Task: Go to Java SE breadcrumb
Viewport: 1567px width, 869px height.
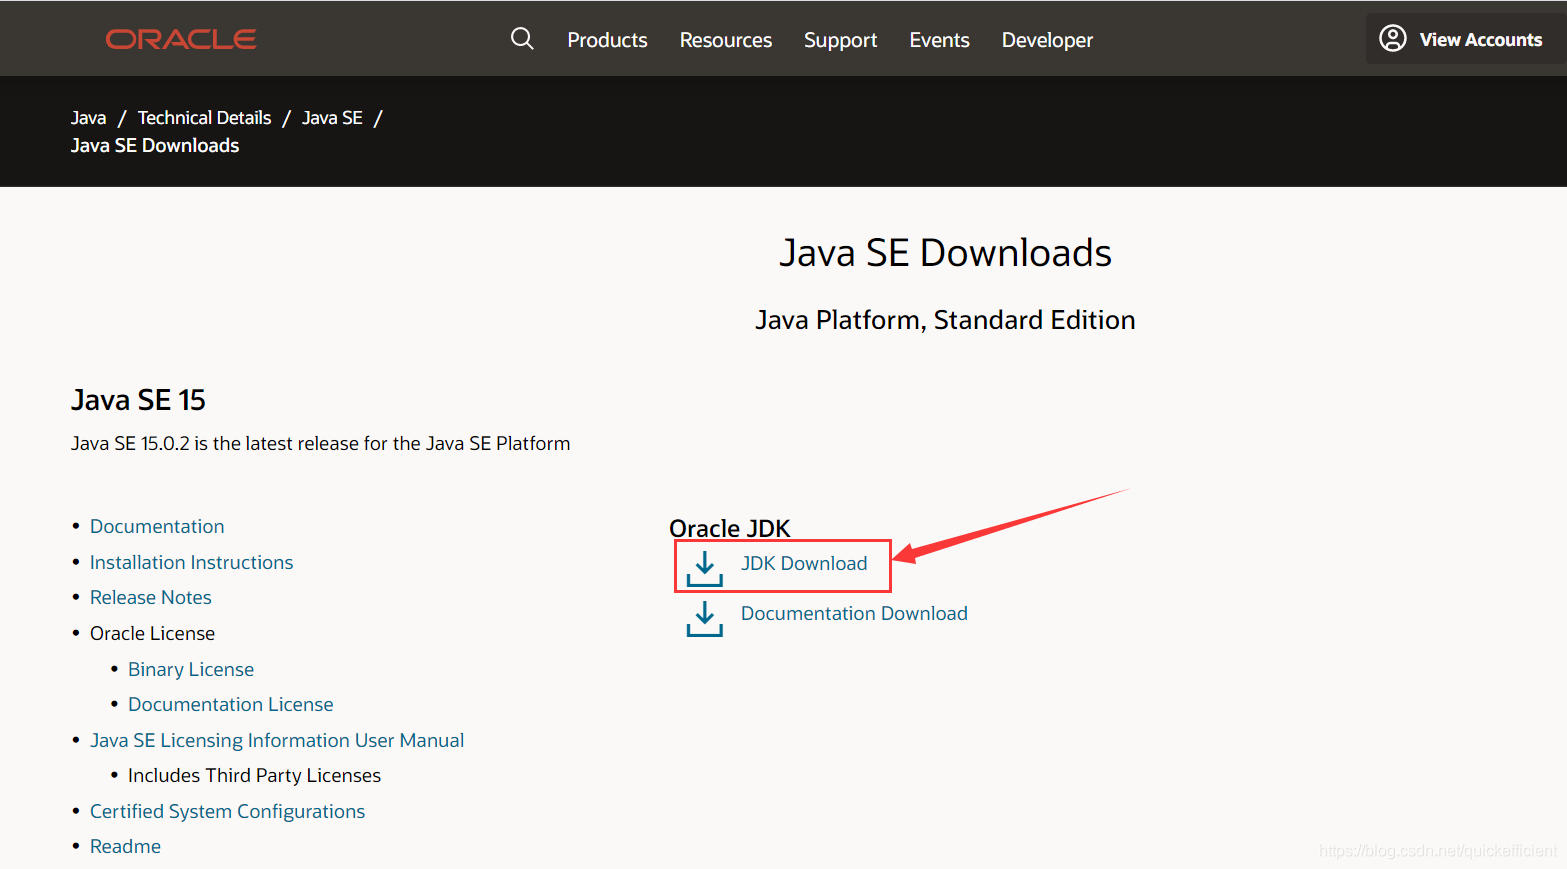Action: (332, 118)
